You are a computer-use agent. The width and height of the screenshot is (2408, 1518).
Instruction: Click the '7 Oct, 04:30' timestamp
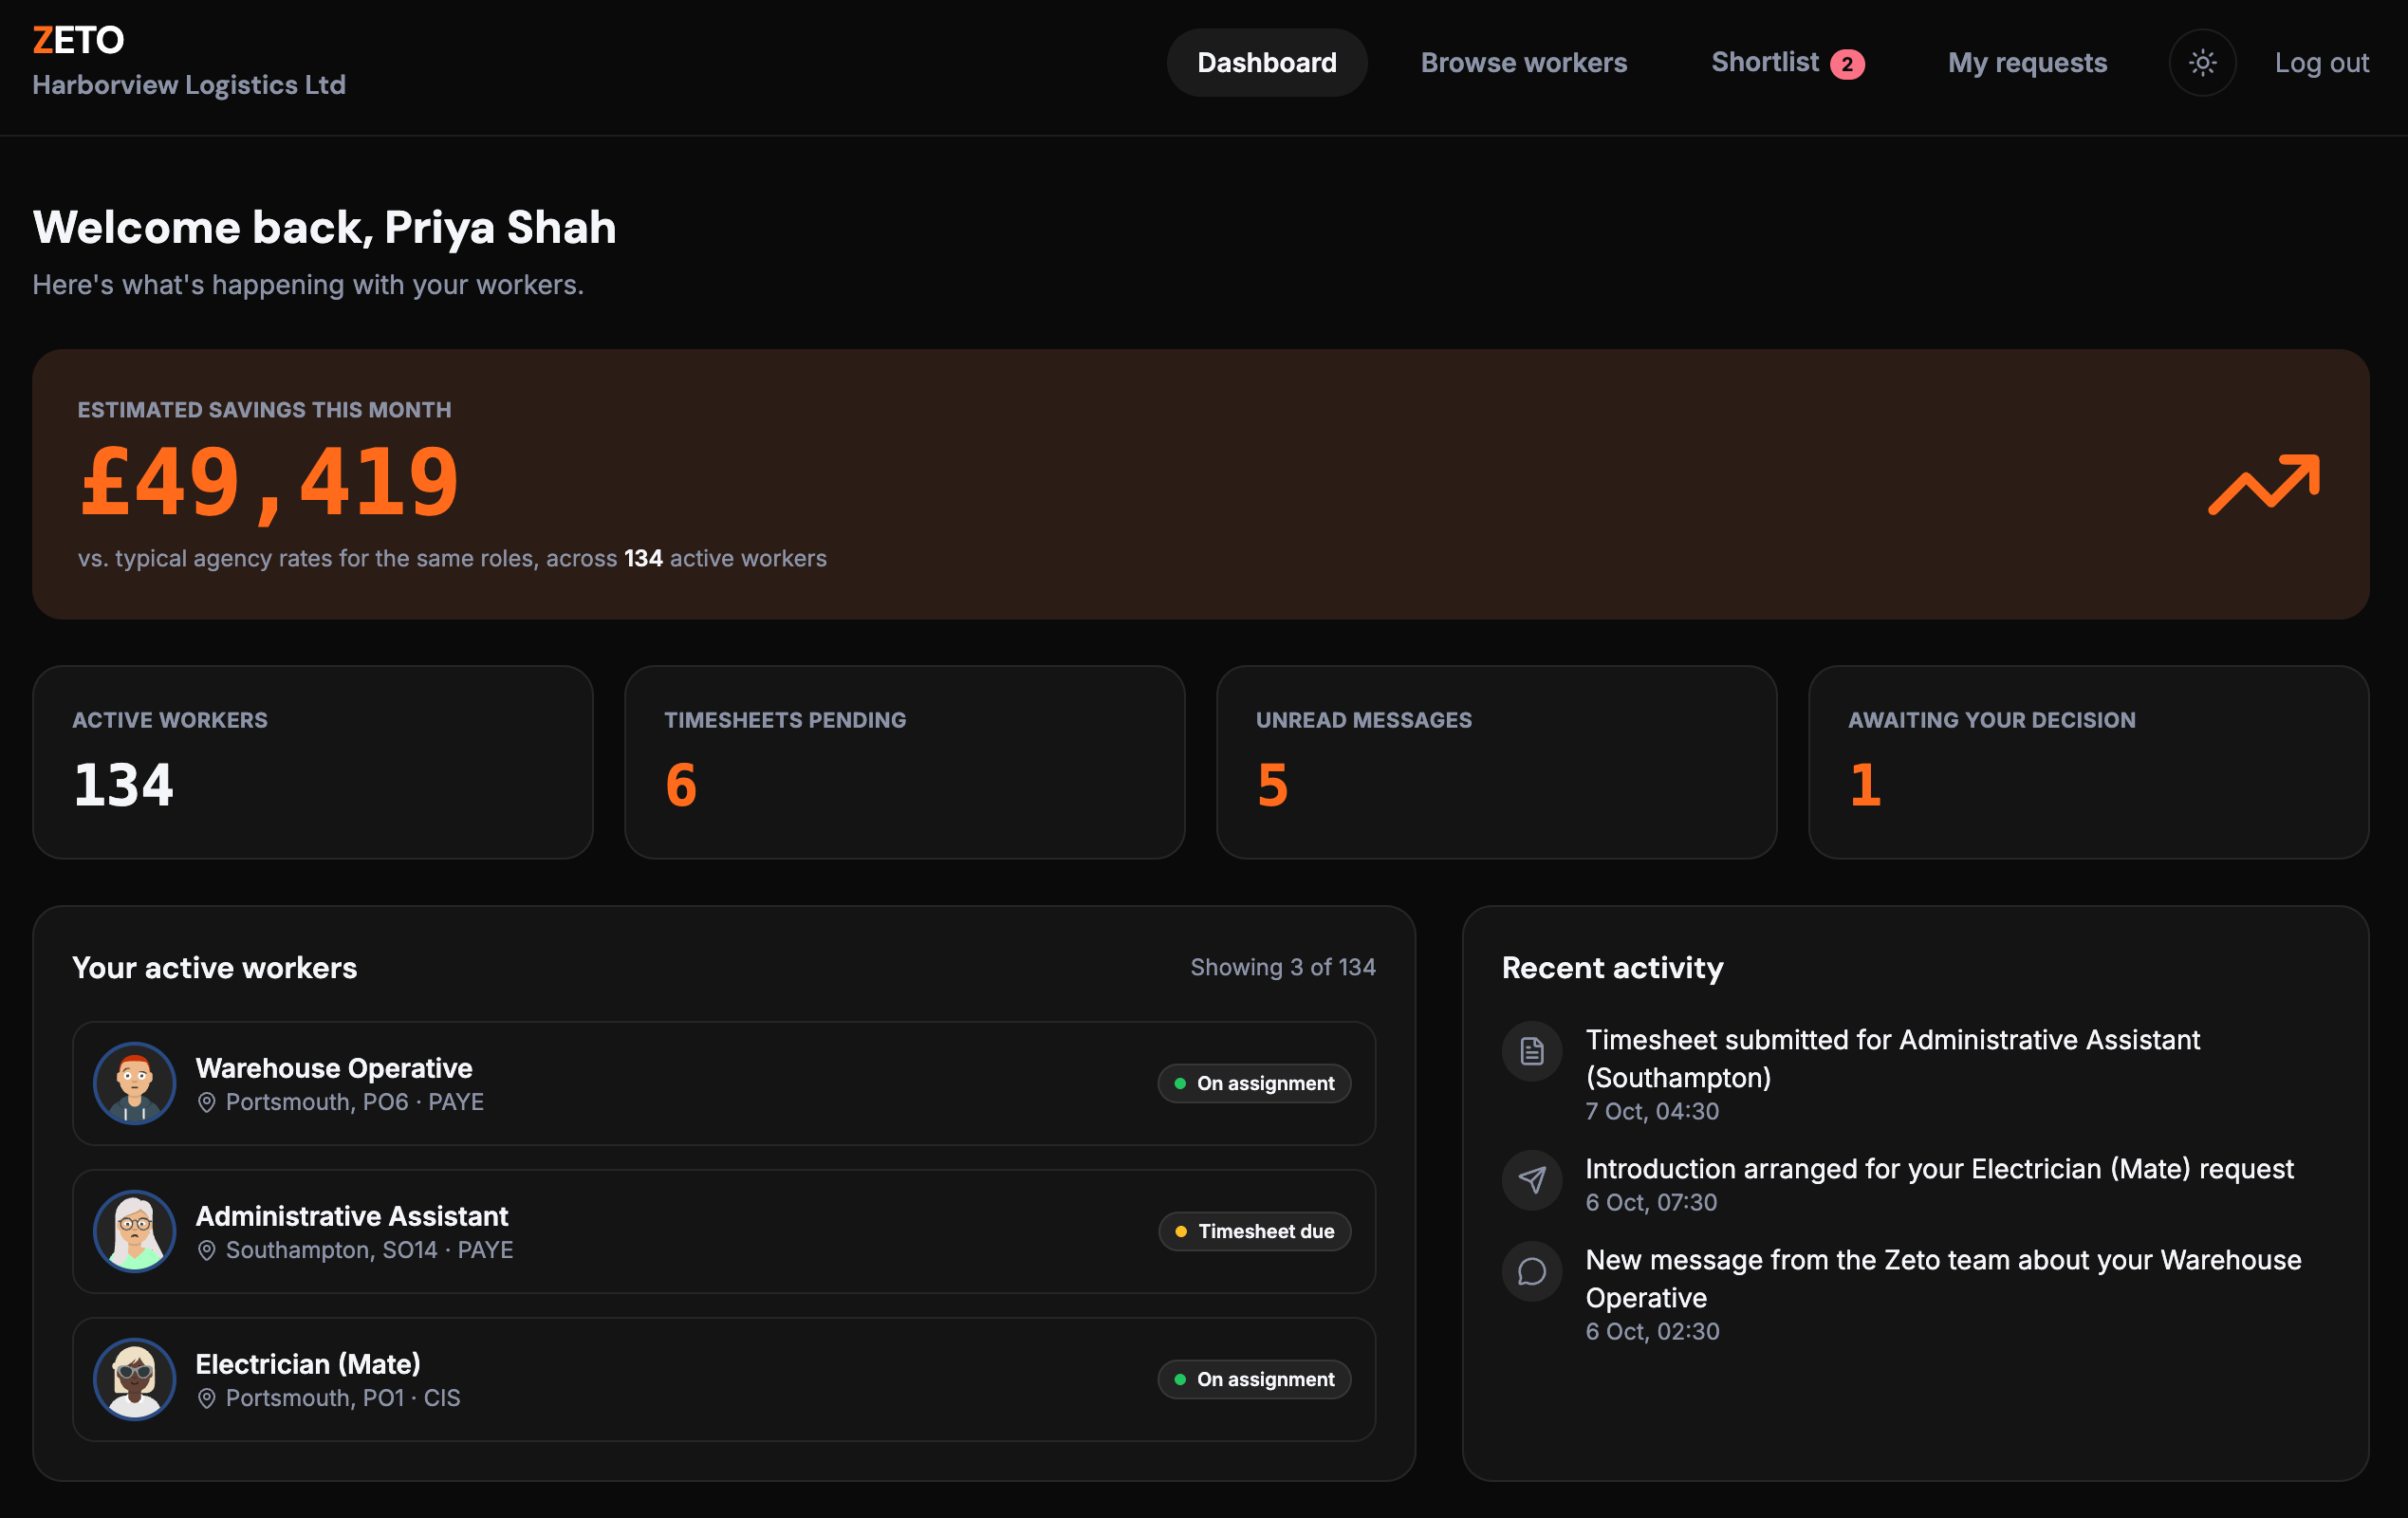pyautogui.click(x=1652, y=1111)
